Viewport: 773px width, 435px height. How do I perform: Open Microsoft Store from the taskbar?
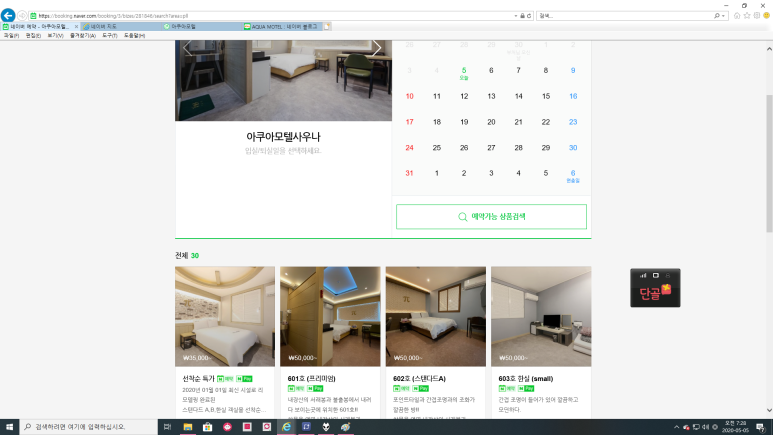click(x=208, y=427)
